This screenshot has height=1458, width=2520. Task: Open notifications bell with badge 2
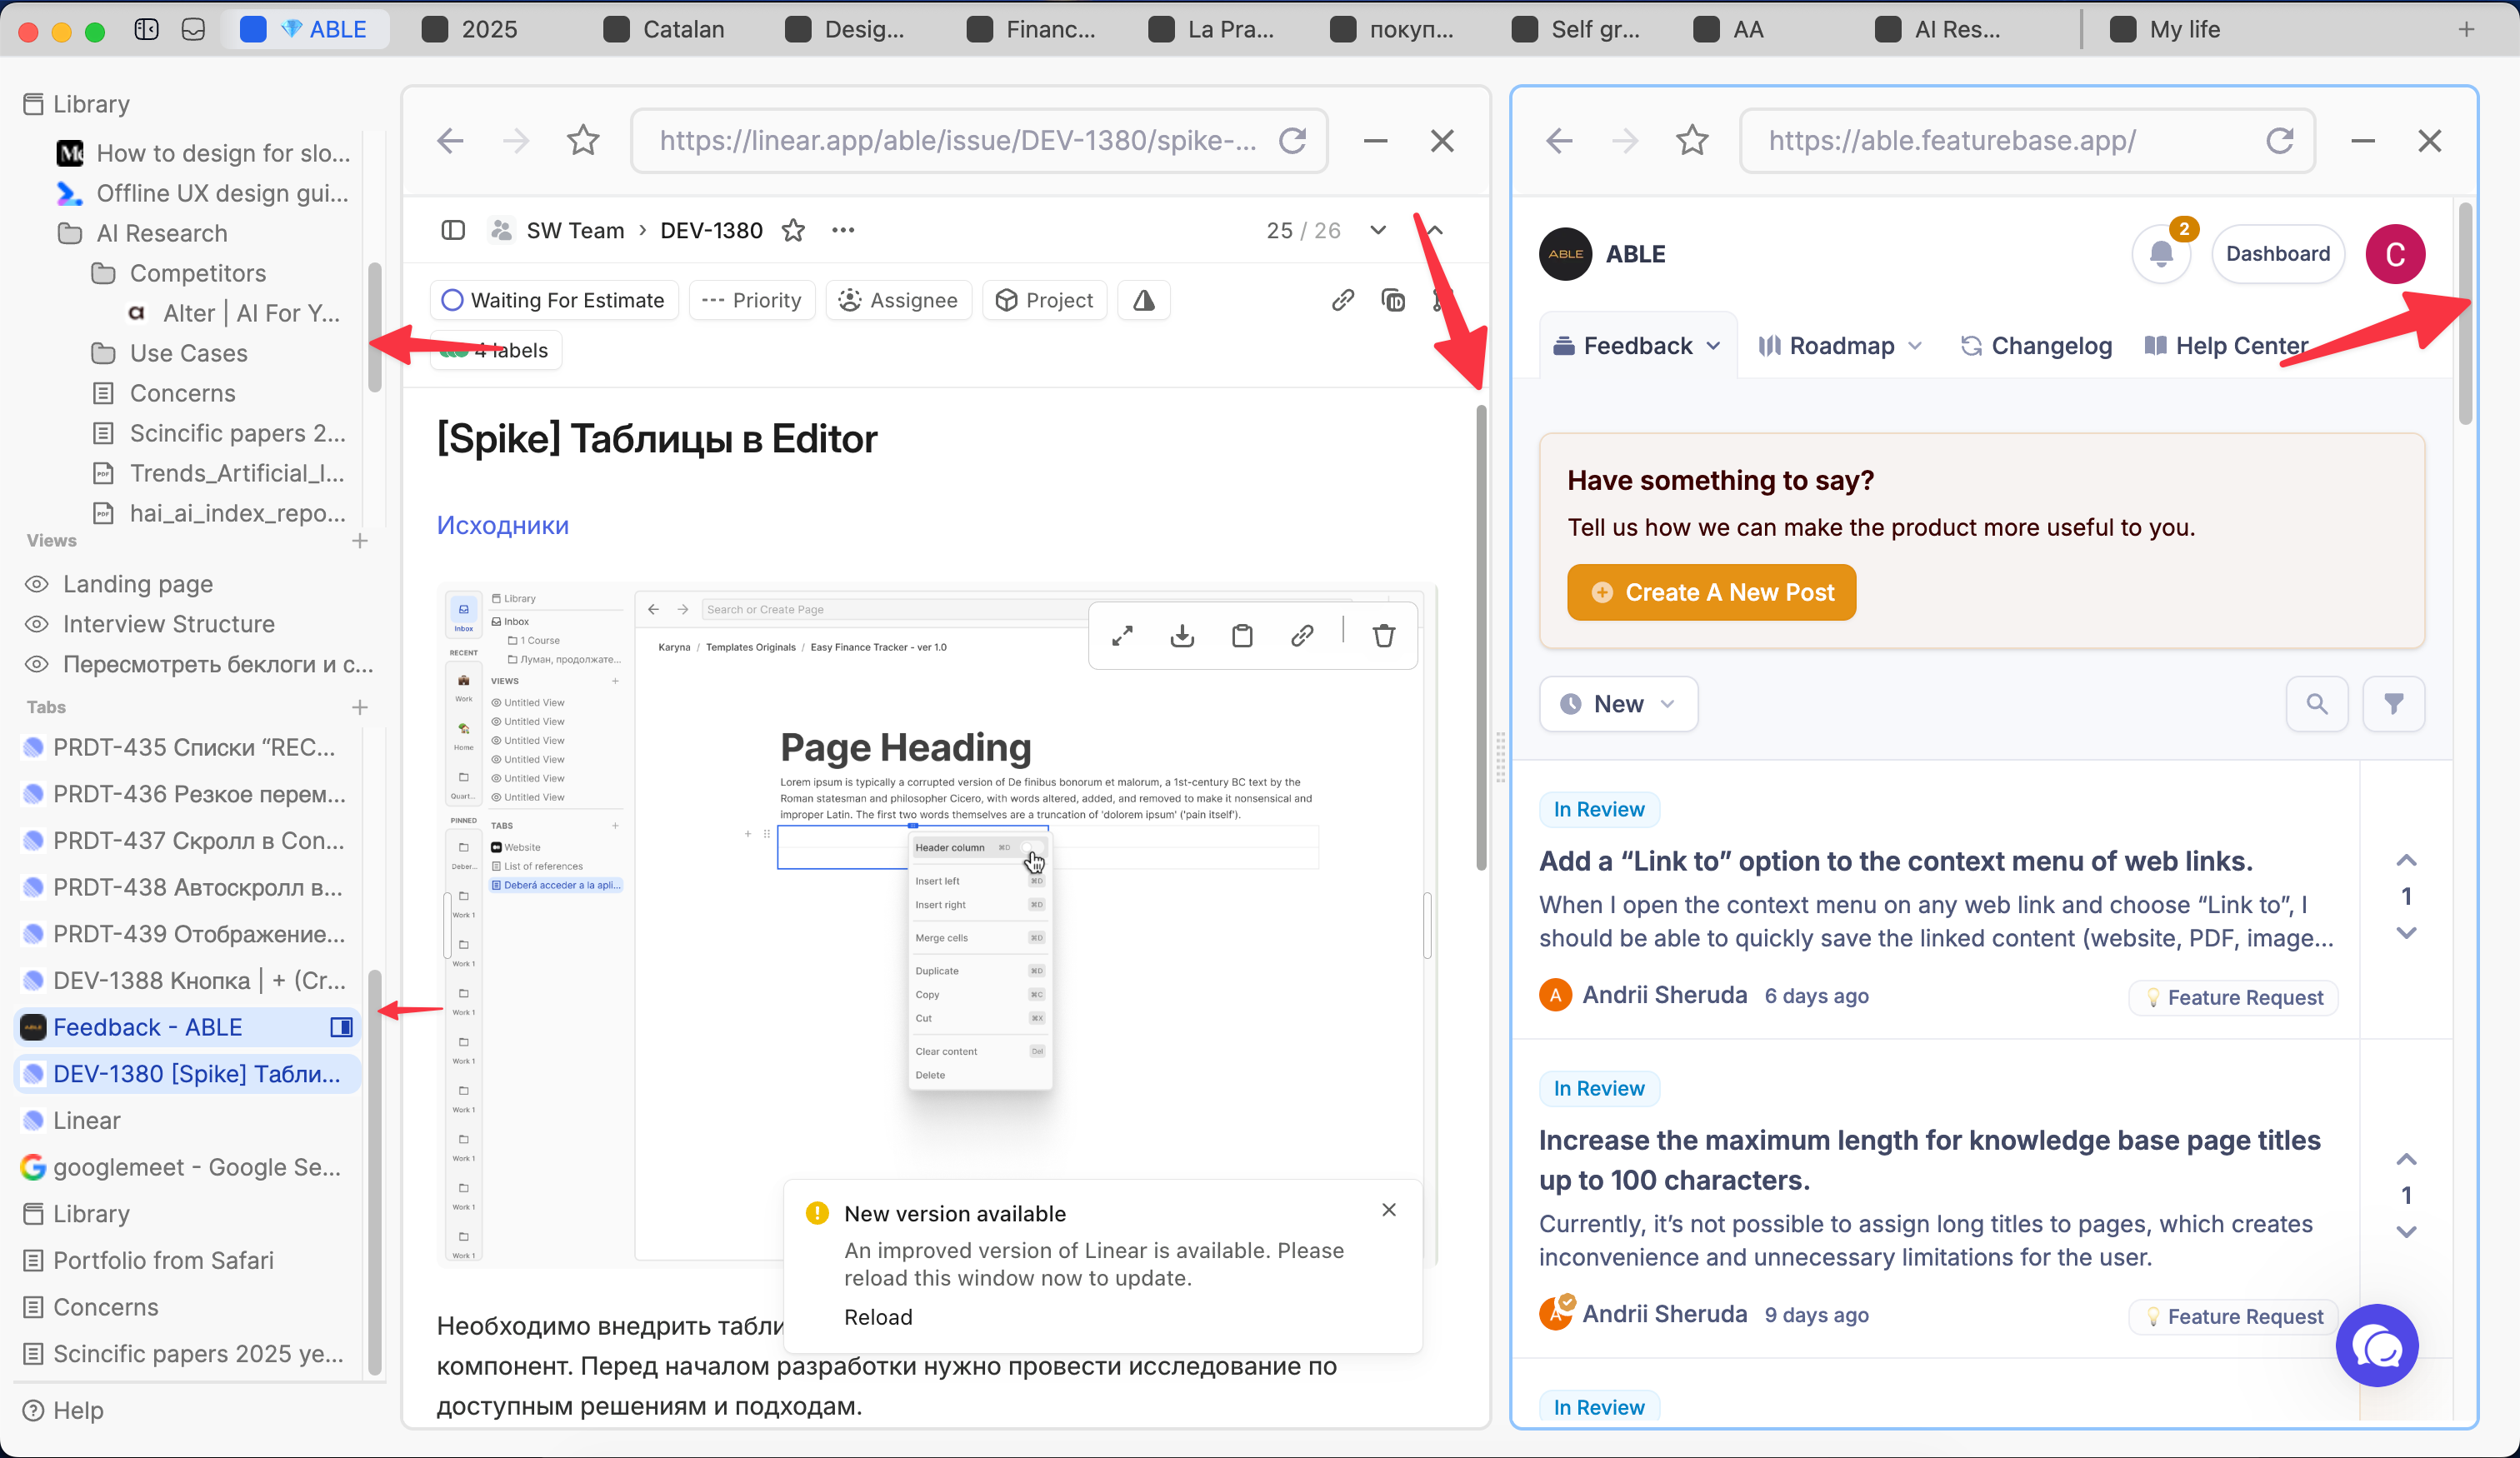[x=2162, y=254]
